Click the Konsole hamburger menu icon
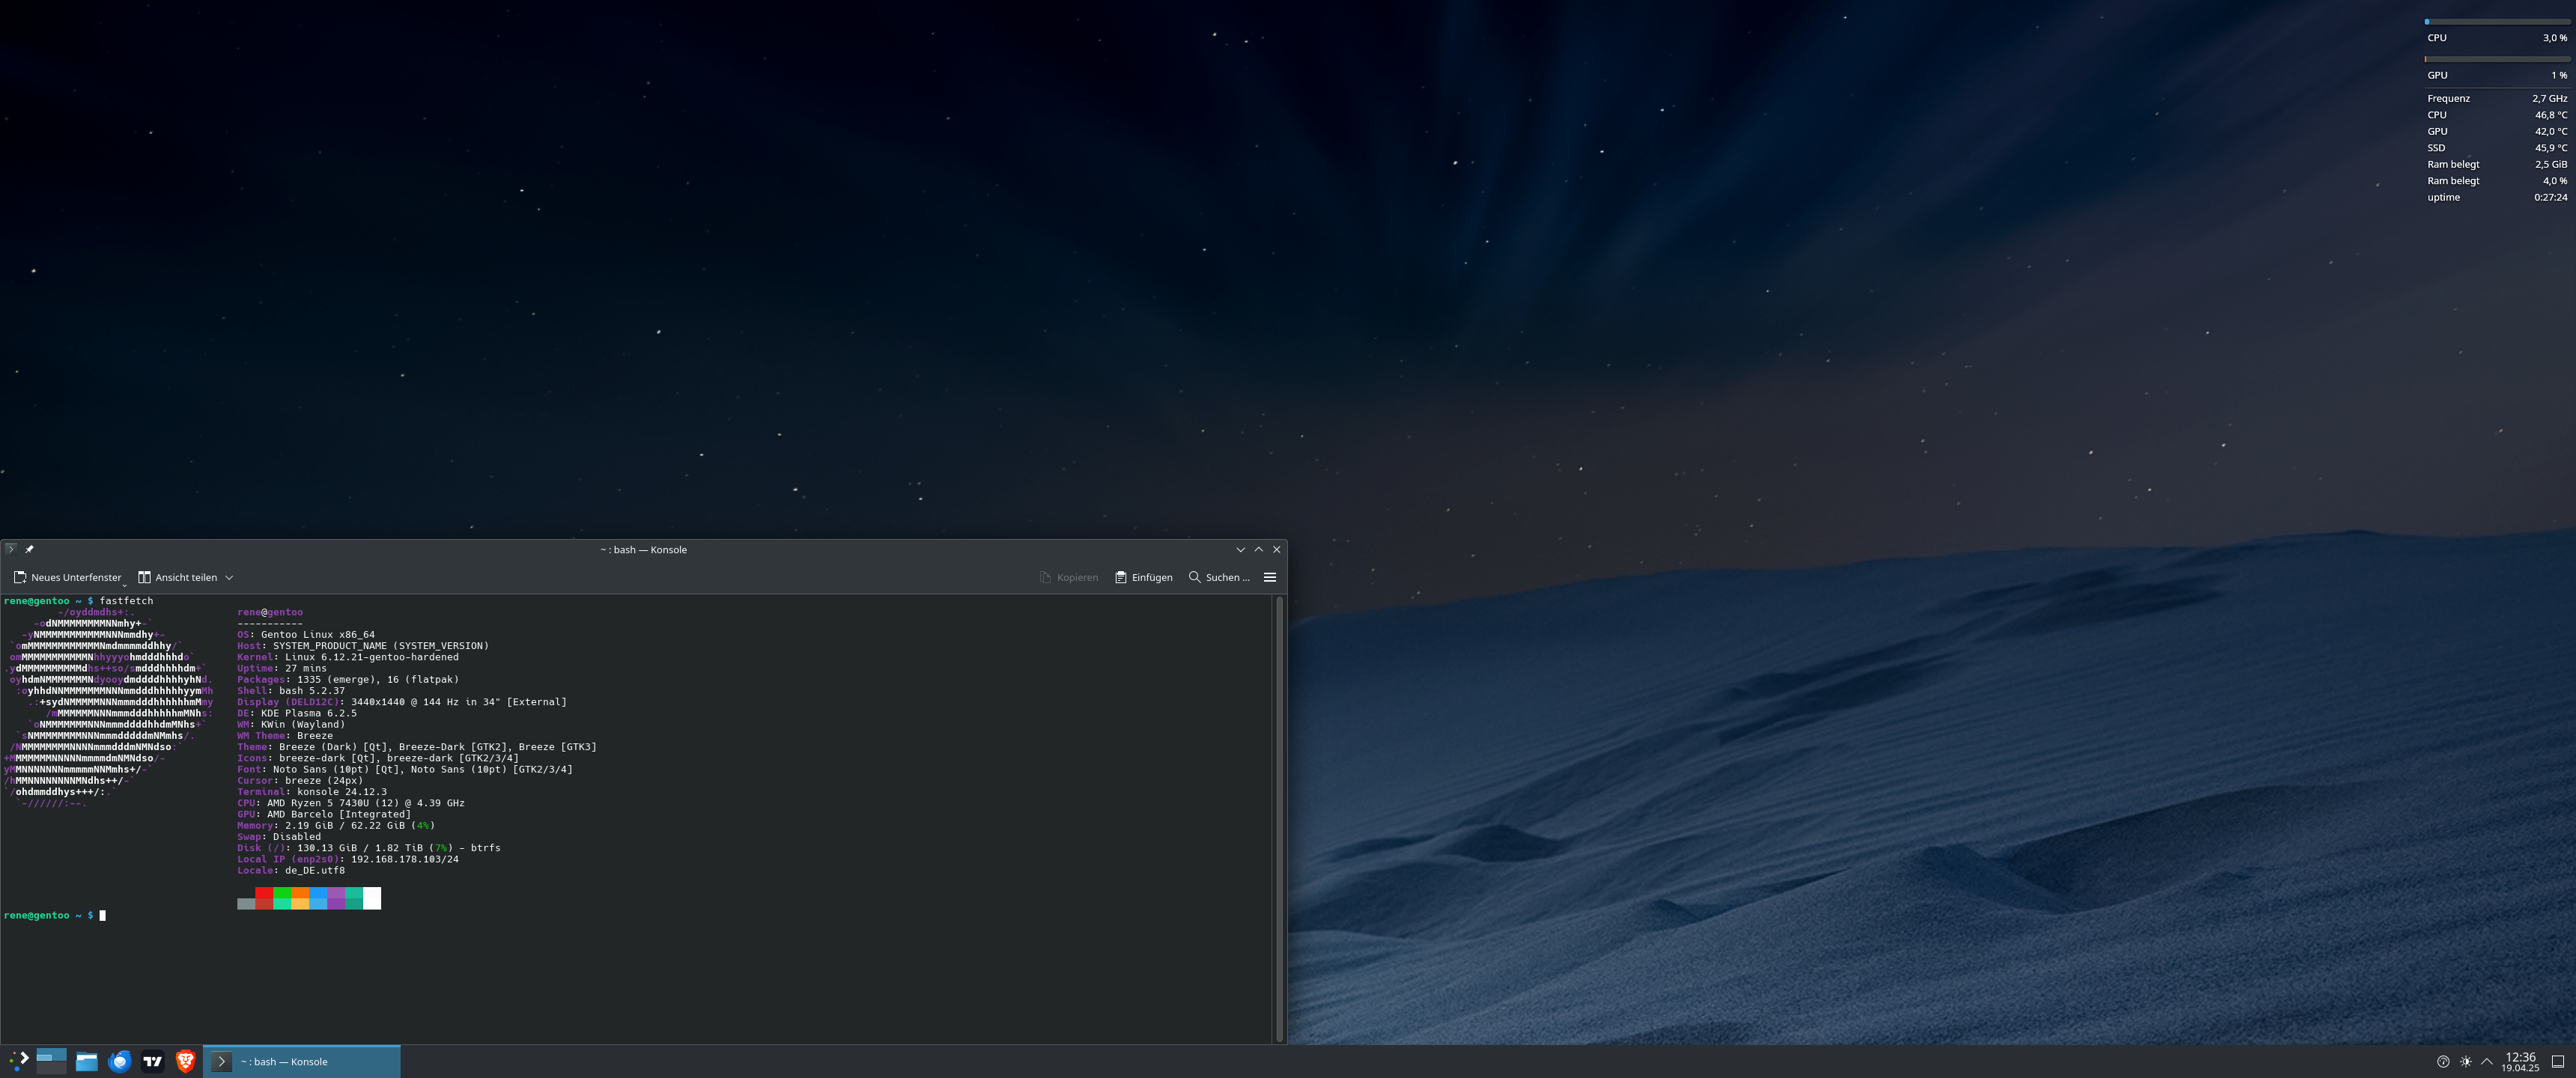2576x1078 pixels. (x=1269, y=577)
